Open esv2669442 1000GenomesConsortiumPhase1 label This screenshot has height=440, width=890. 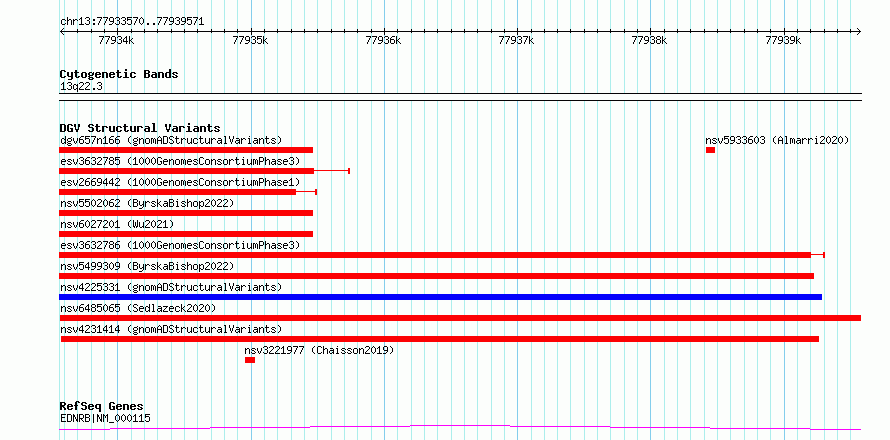[x=180, y=182]
